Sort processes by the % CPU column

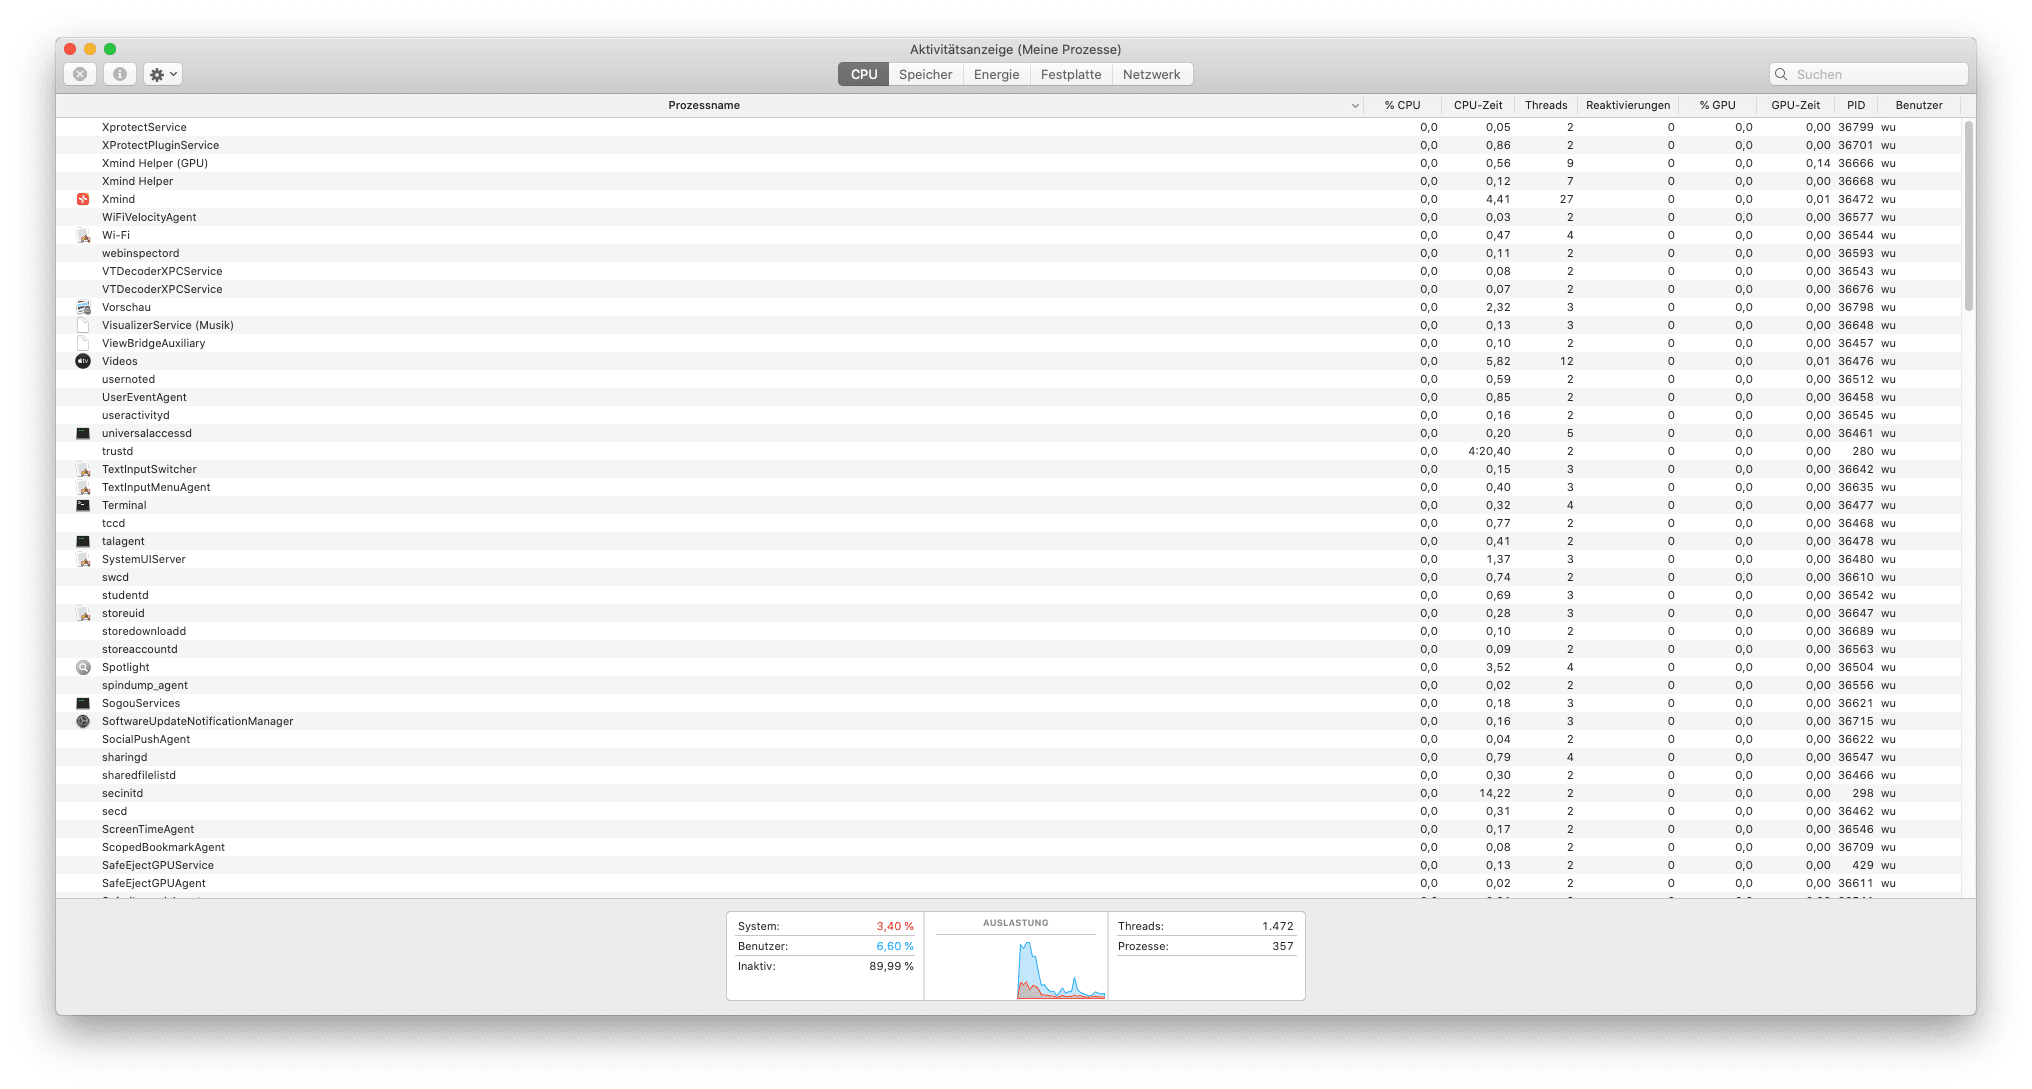[x=1402, y=105]
